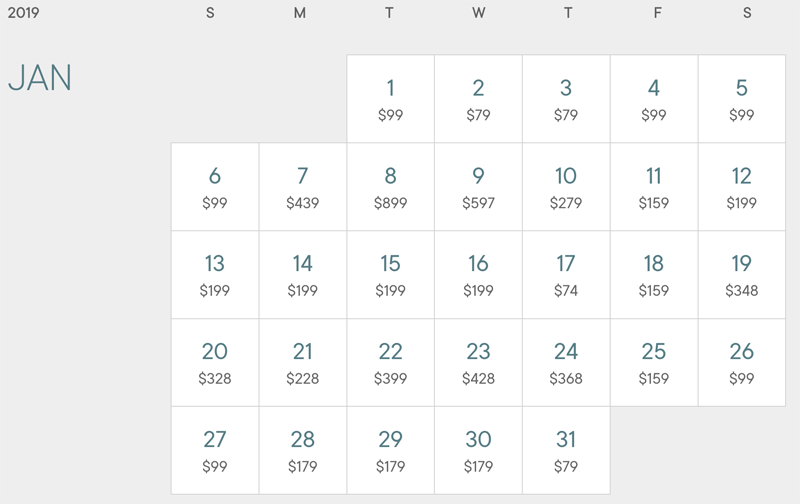Choose January 31 fare of $79
The image size is (800, 504).
(566, 451)
